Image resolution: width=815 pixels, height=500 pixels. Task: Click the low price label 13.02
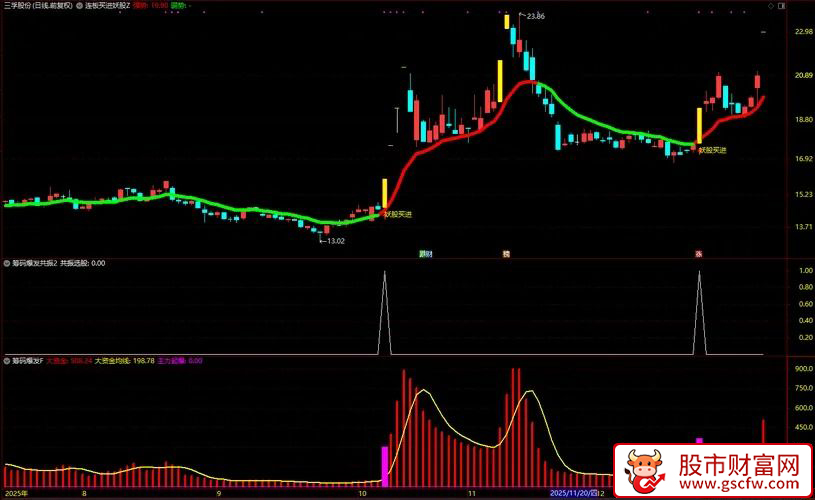coord(335,241)
